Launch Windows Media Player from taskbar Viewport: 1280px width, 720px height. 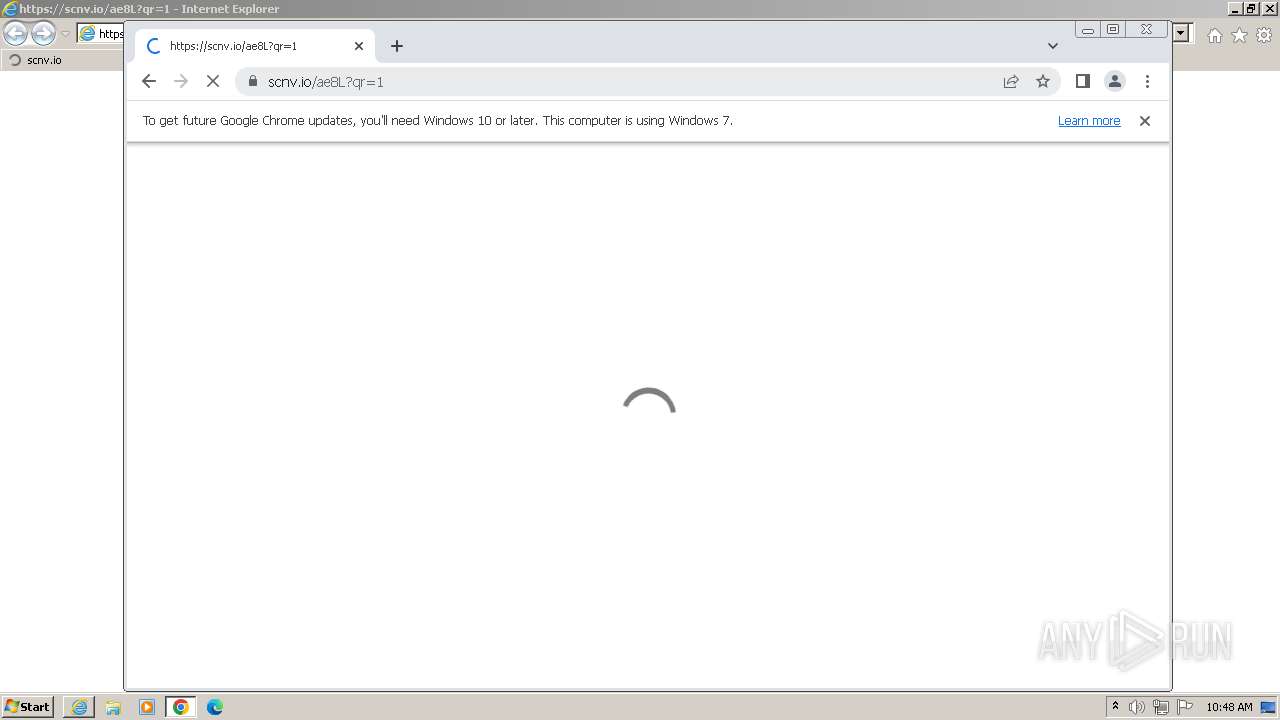pos(147,707)
